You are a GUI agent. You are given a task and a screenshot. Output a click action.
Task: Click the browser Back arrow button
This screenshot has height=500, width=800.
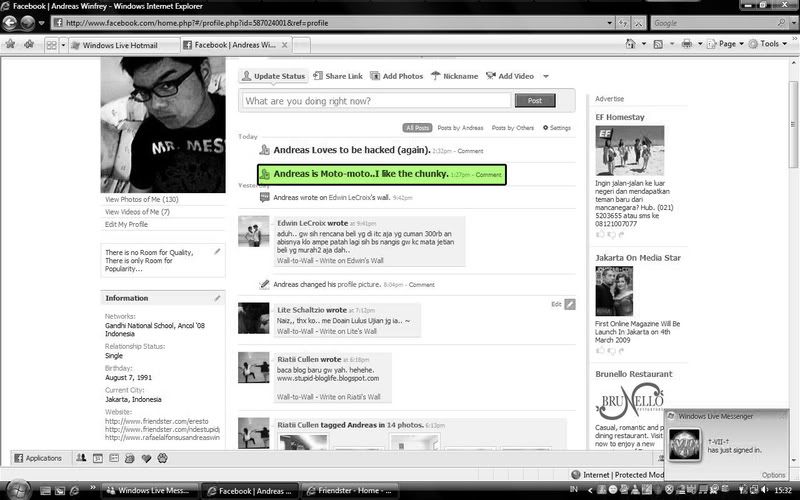pos(13,22)
